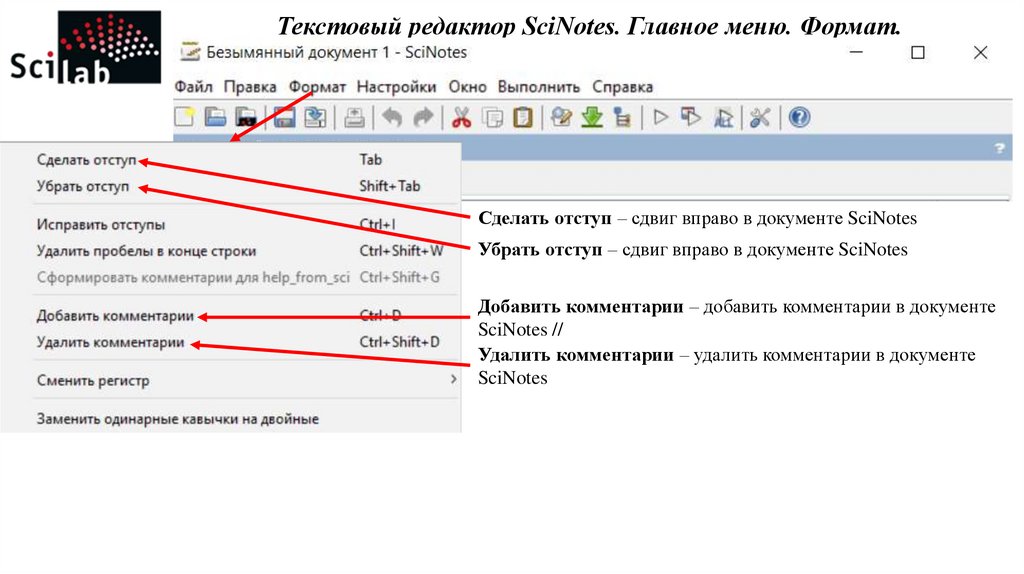Viewport: 1024px width, 574px height.
Task: Click the Undo arrow icon
Action: [x=392, y=118]
